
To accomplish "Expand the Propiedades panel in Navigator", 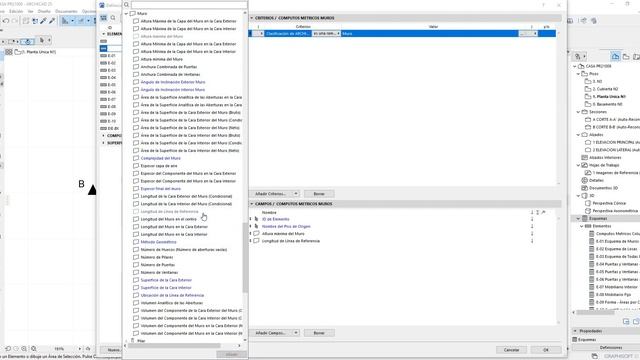I will 575,331.
